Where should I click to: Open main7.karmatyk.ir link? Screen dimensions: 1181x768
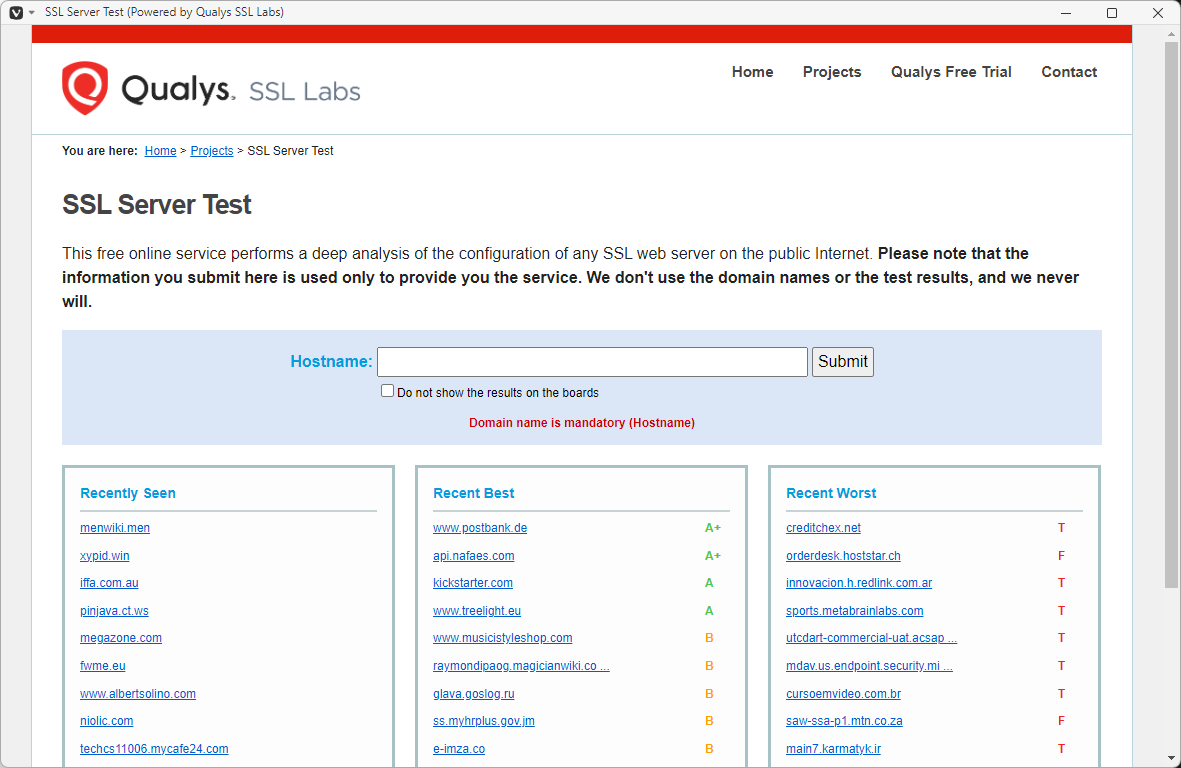tap(833, 748)
